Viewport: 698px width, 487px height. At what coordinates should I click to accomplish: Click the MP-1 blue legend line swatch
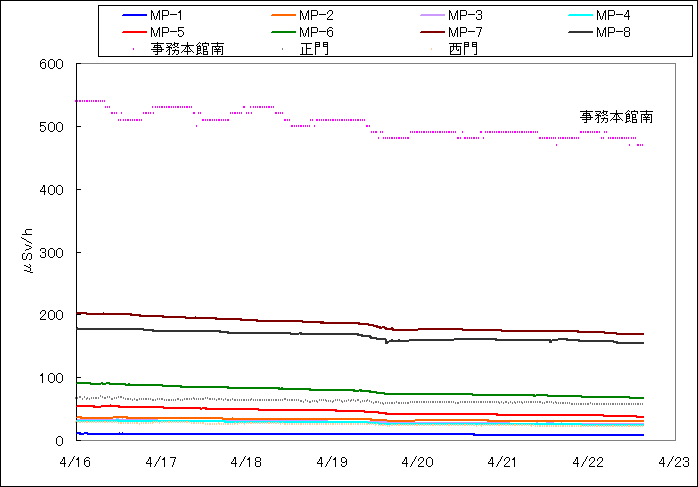tap(133, 15)
